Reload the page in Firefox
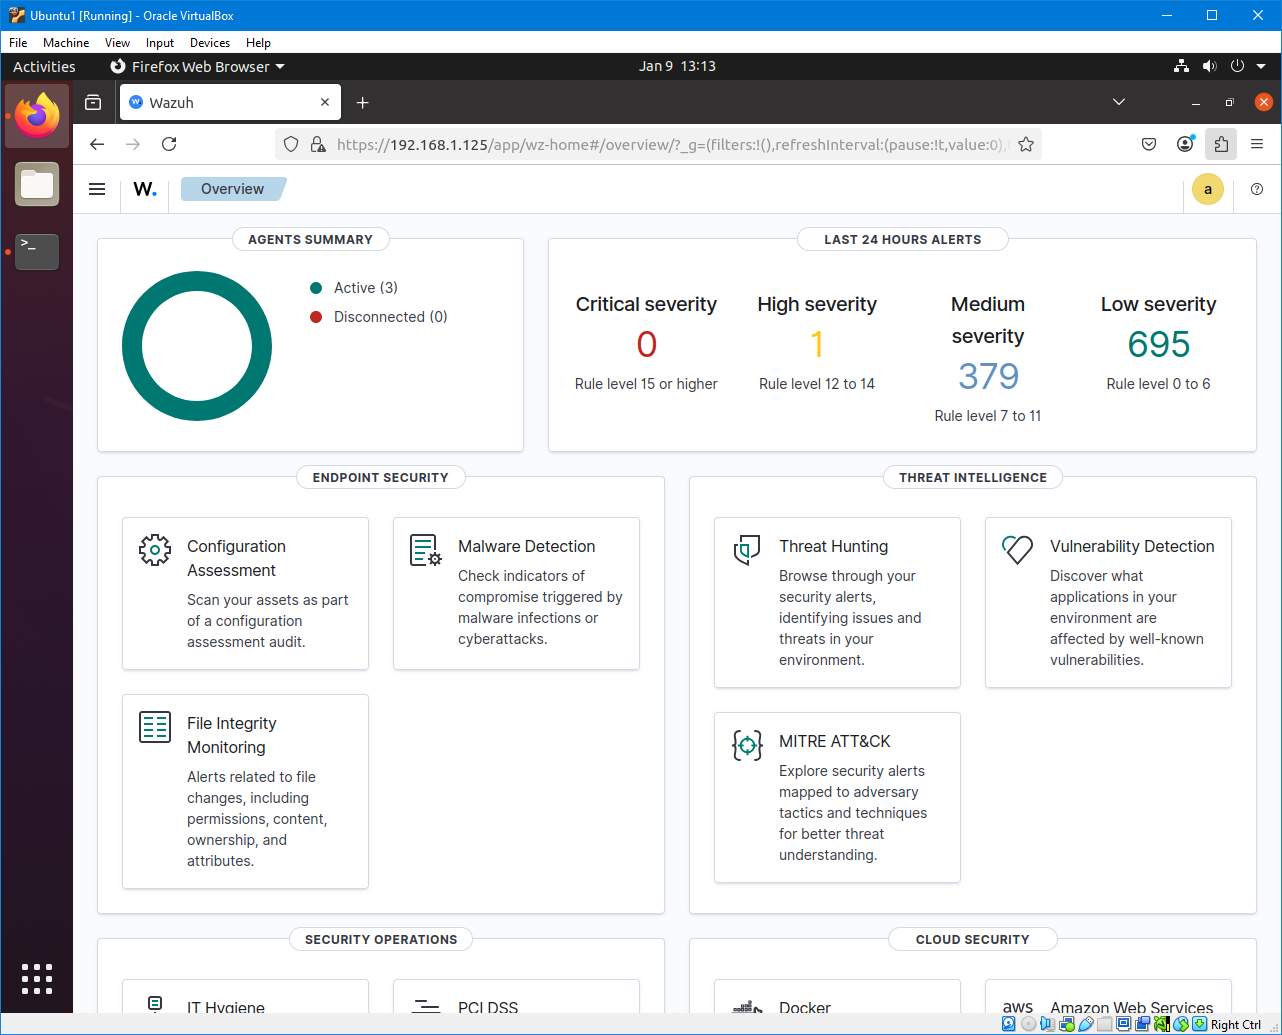 [169, 144]
